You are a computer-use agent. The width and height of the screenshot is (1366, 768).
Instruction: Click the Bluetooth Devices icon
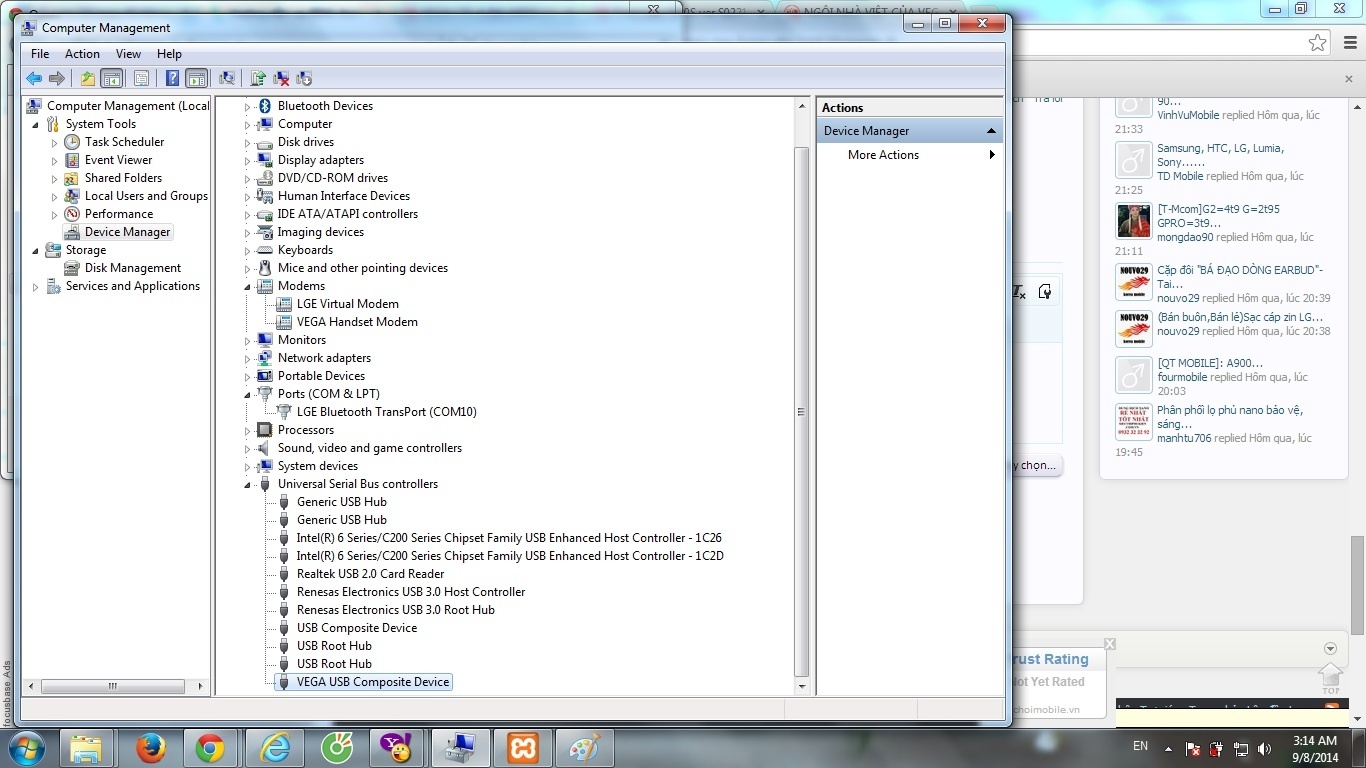265,106
